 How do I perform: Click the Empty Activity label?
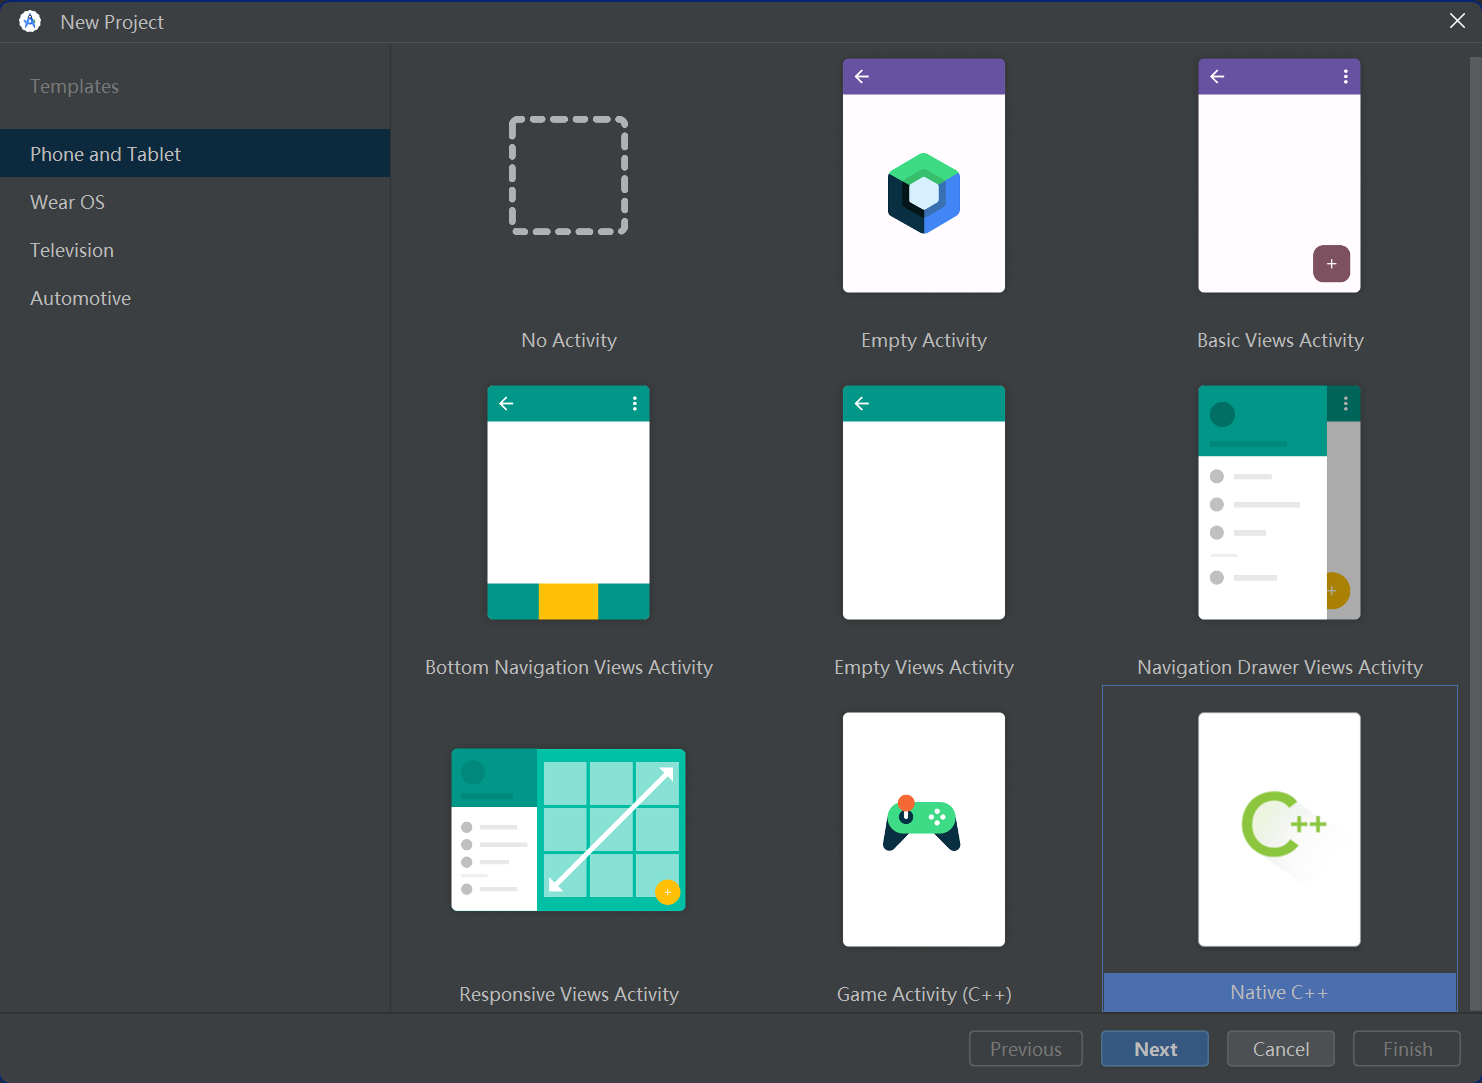point(924,340)
